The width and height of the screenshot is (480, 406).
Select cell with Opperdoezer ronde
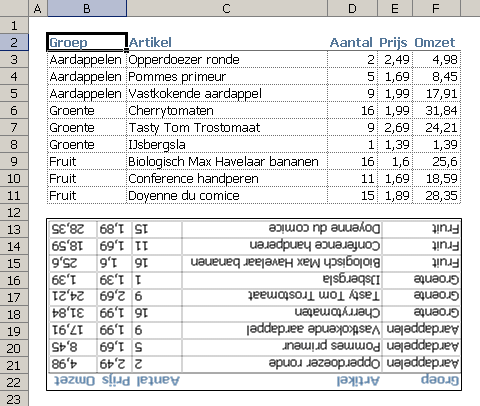pos(227,60)
